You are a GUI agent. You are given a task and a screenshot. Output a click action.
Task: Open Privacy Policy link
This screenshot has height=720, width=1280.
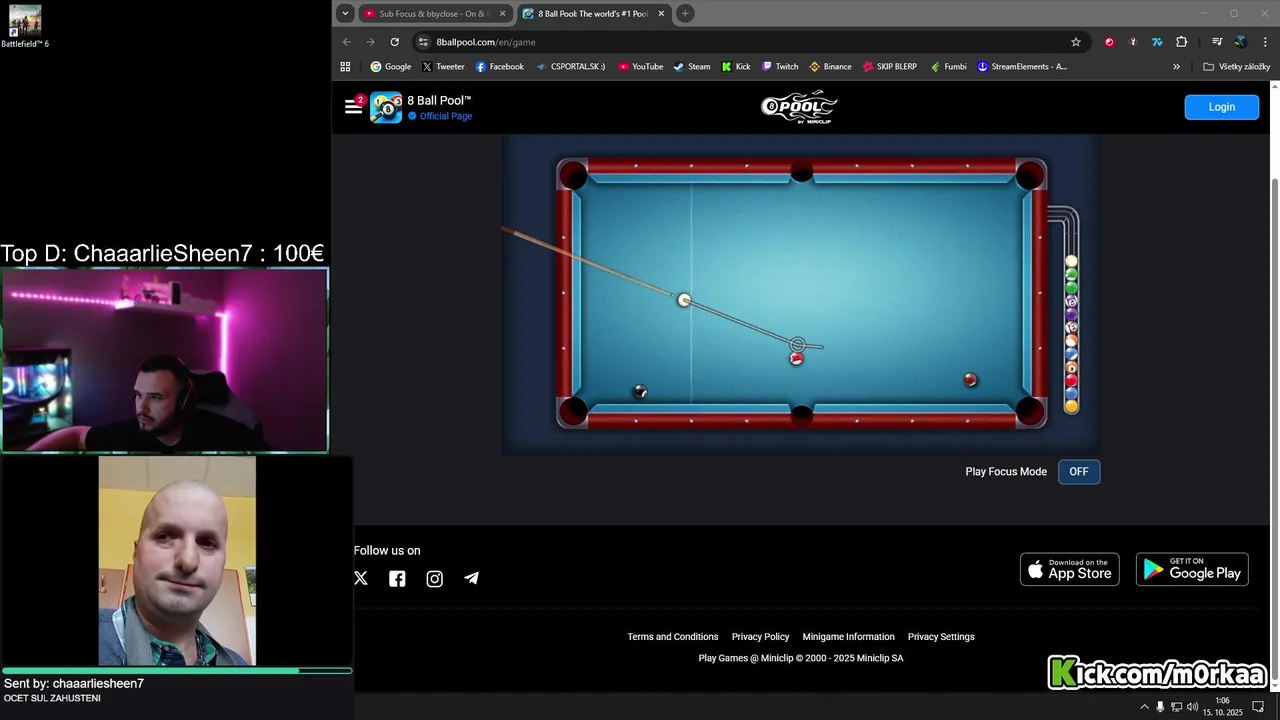pyautogui.click(x=760, y=637)
